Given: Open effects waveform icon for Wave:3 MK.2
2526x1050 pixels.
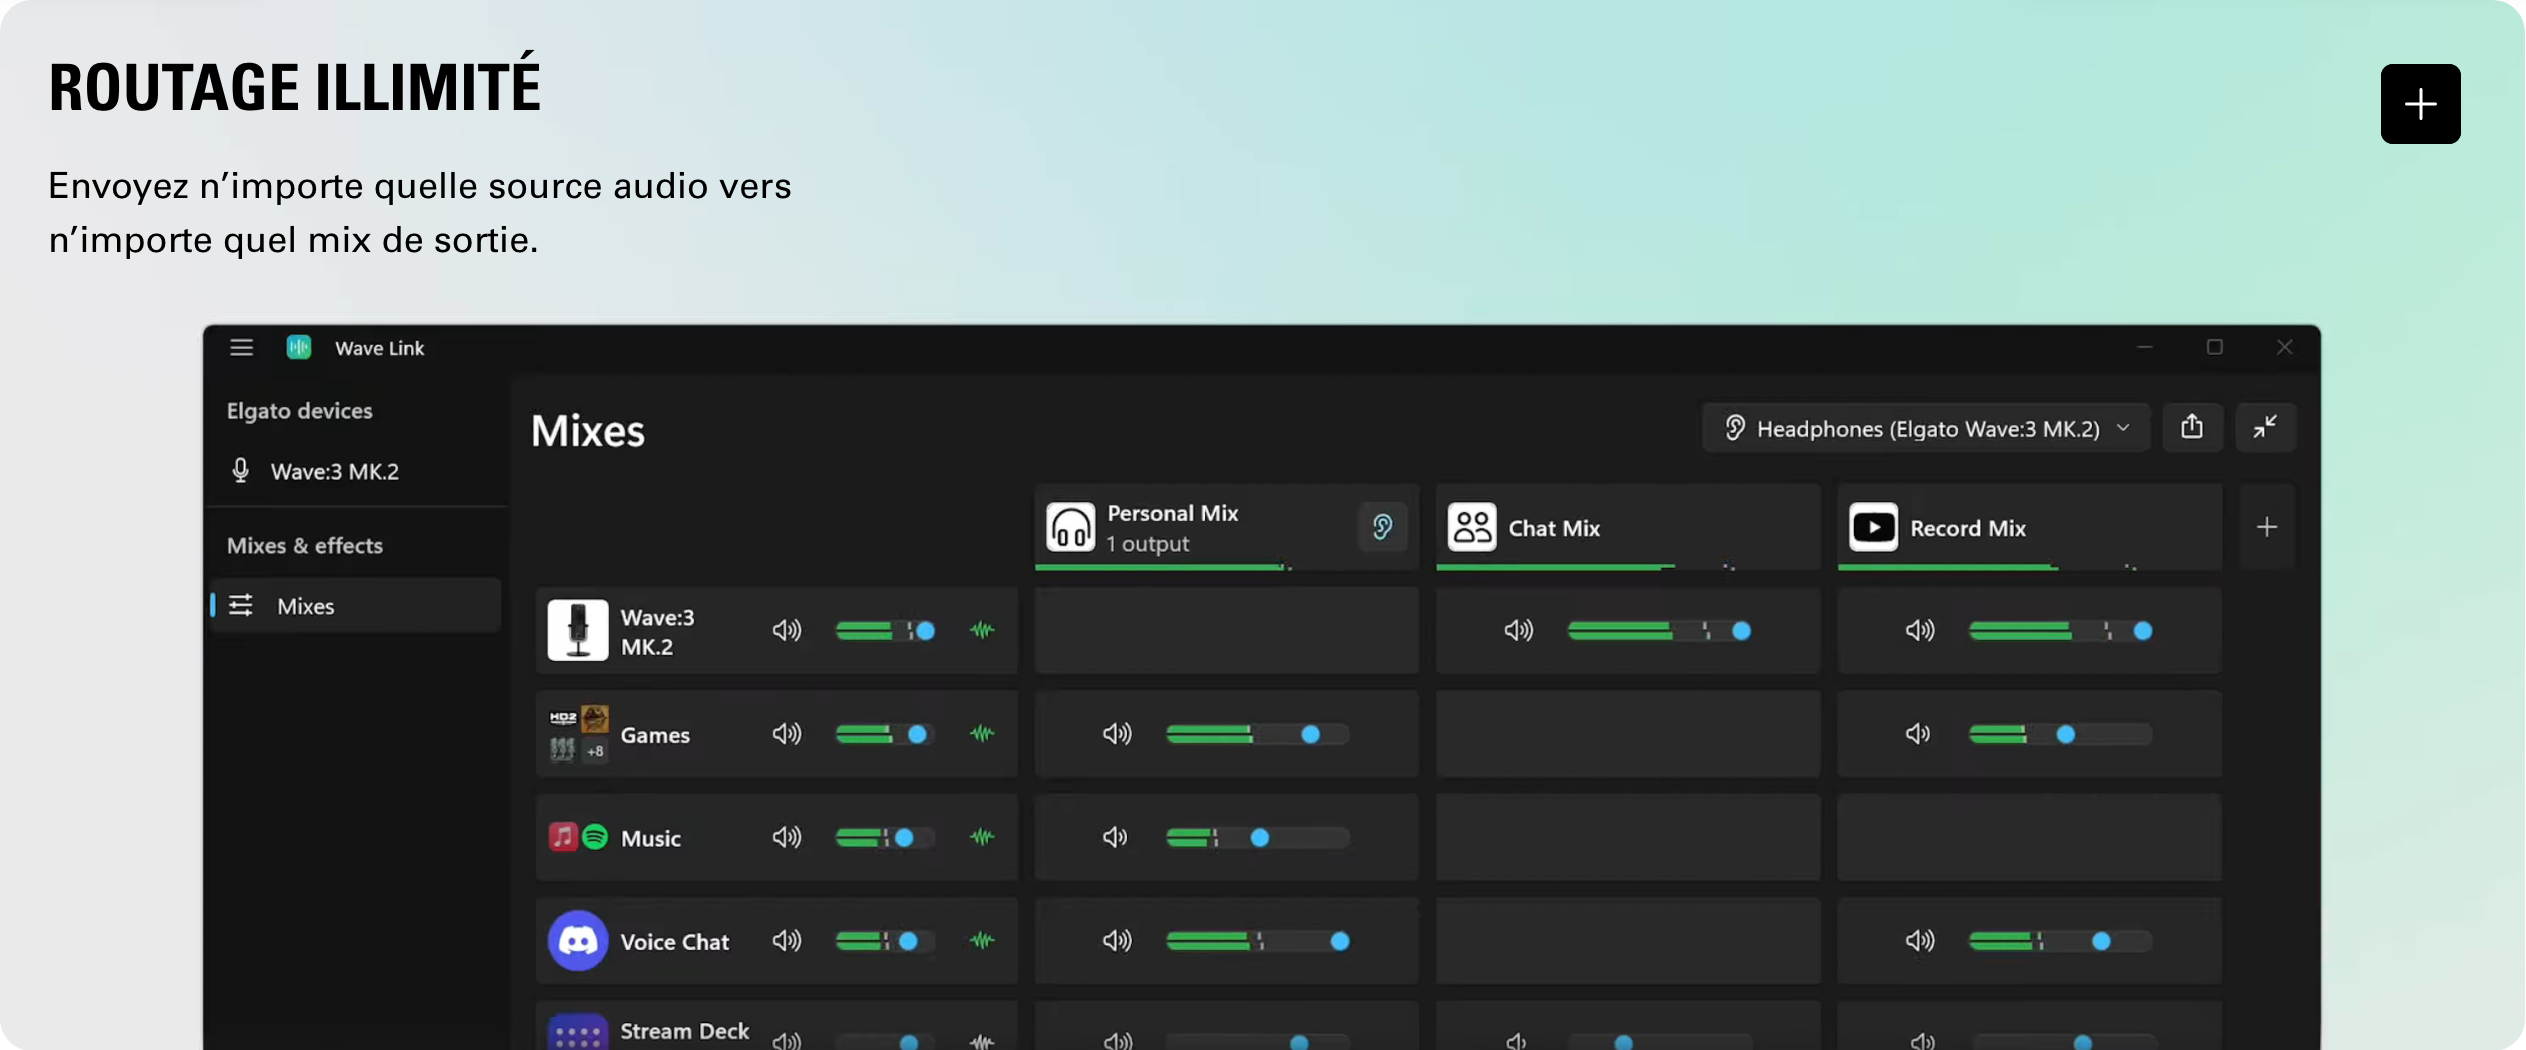Looking at the screenshot, I should (x=982, y=630).
